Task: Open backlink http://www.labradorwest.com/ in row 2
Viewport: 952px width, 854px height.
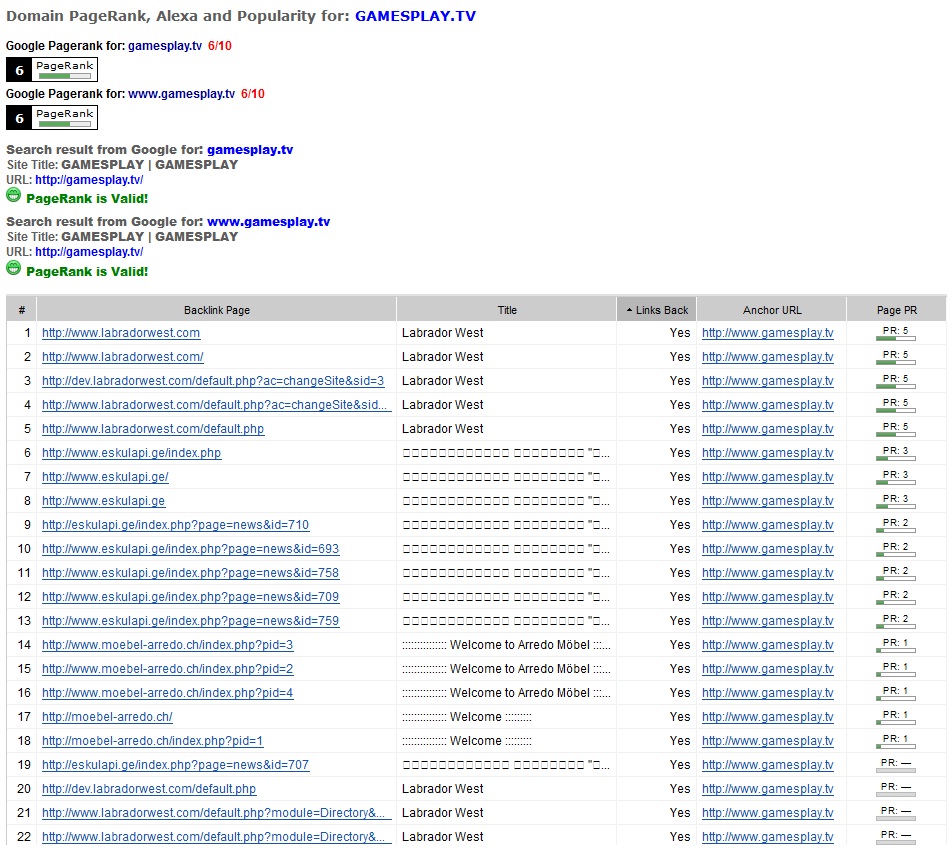Action: click(123, 357)
